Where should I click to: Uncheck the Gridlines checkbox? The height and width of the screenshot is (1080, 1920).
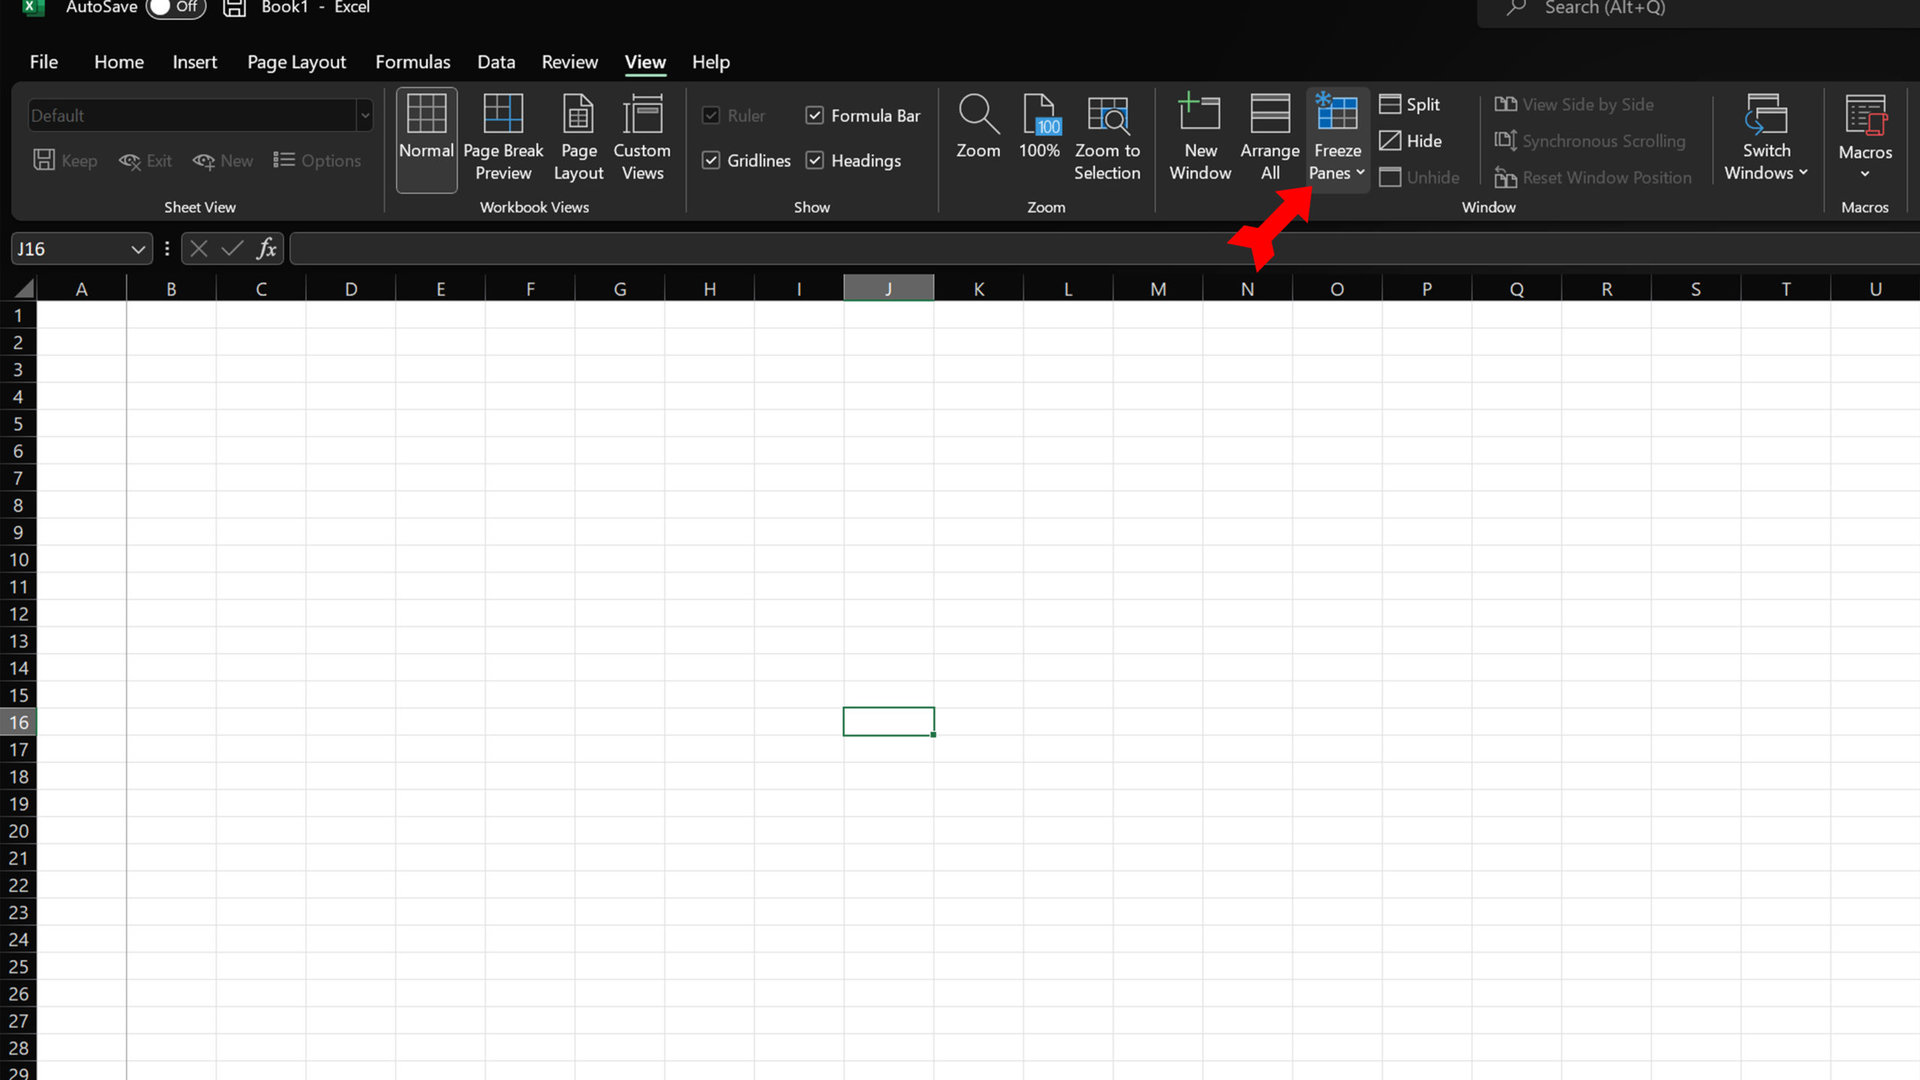tap(711, 160)
